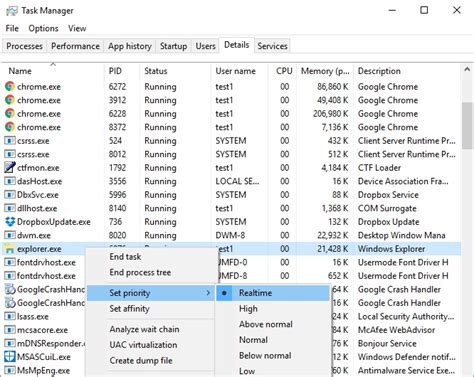Choose End process tree
This screenshot has height=377, width=474.
(150, 272)
